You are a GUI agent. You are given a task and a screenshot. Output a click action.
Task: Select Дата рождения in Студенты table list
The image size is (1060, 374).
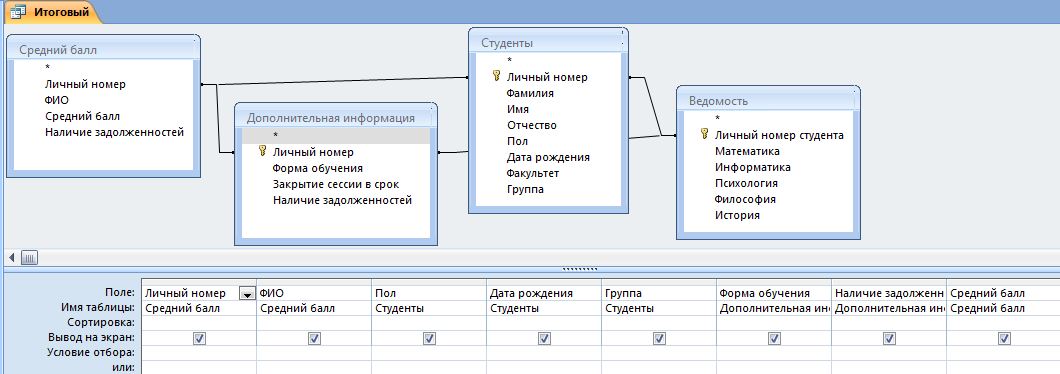[548, 158]
